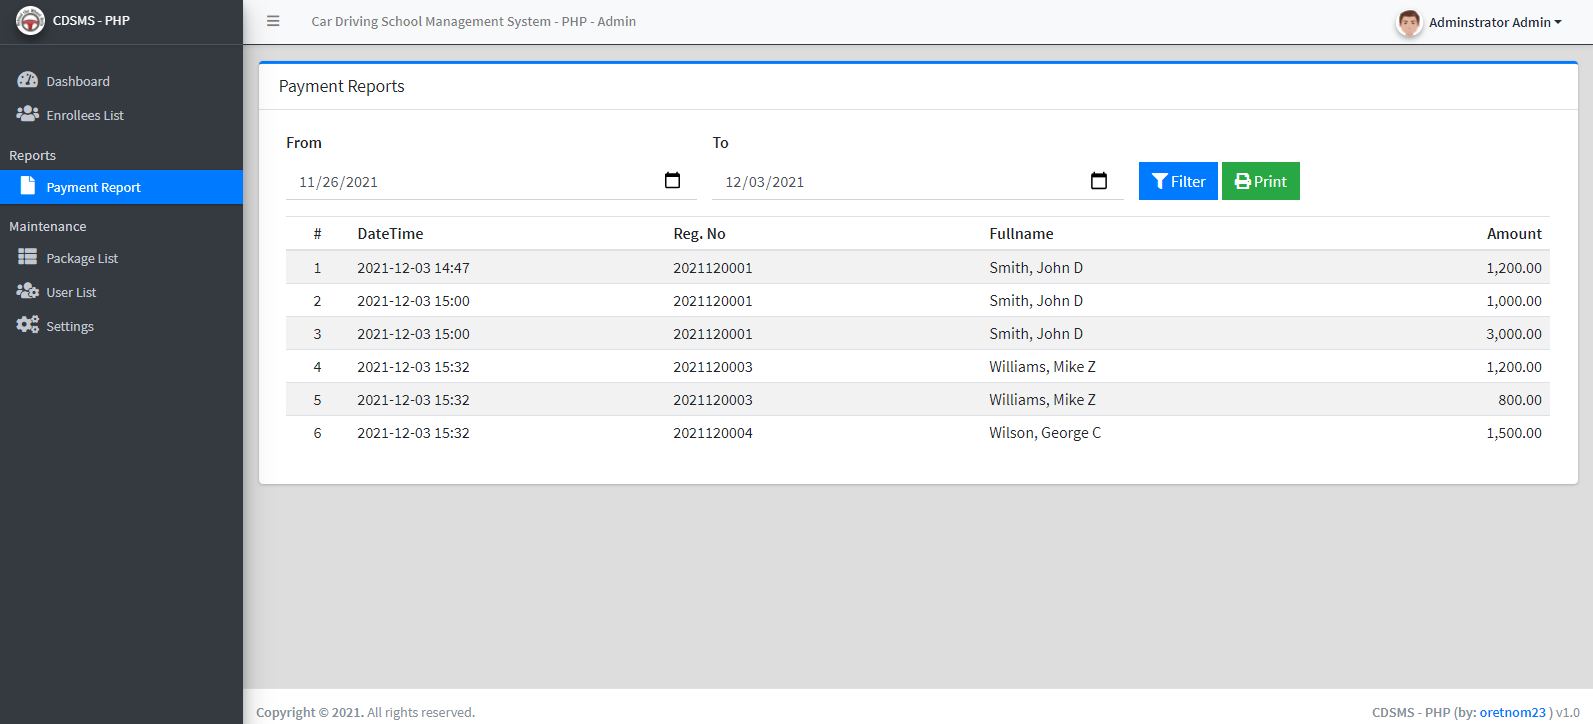Click the blue Filter button
1593x724 pixels.
tap(1178, 181)
